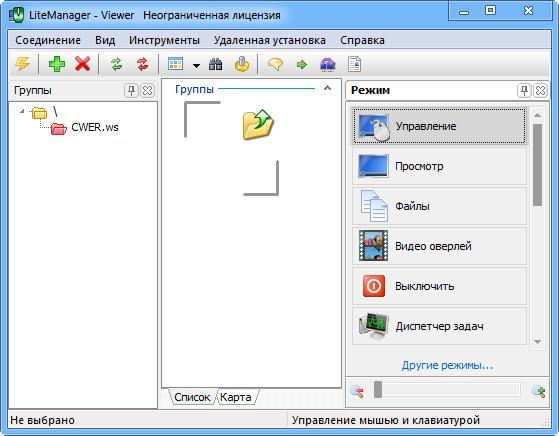Select the Диспетчер задач mode
This screenshot has width=559, height=436.
click(439, 326)
